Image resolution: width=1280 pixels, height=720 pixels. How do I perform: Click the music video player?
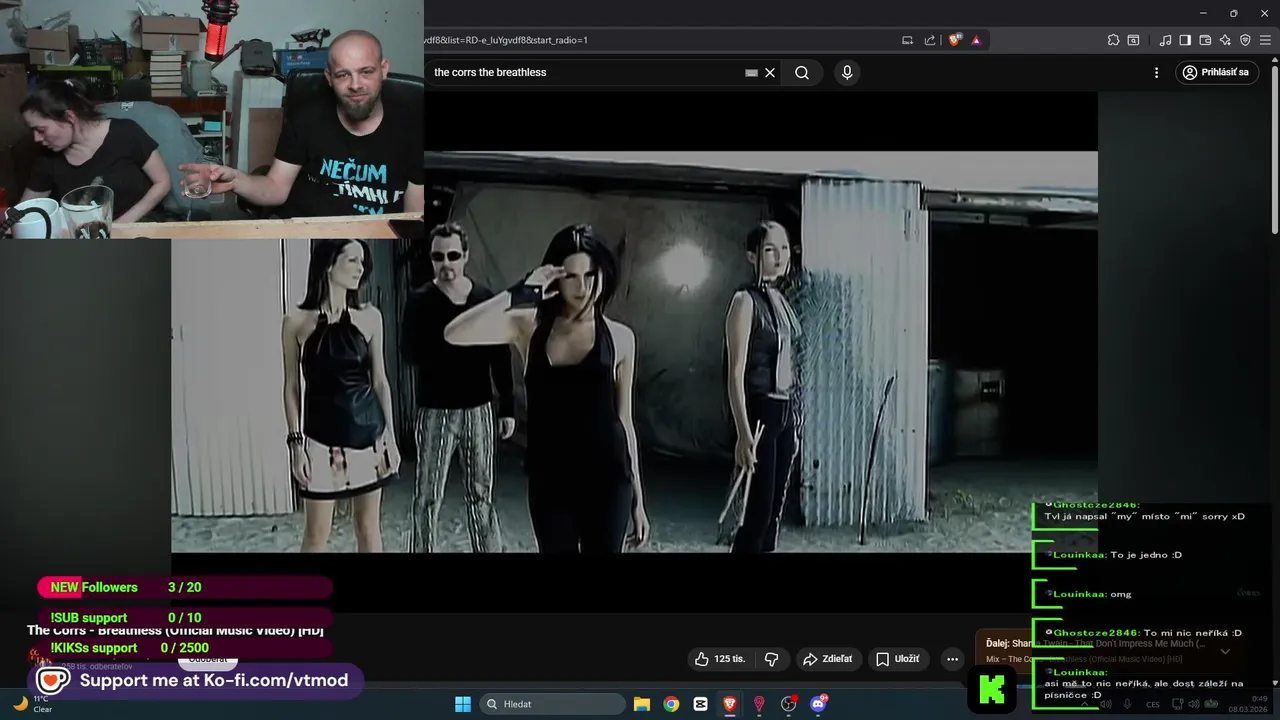click(x=634, y=350)
